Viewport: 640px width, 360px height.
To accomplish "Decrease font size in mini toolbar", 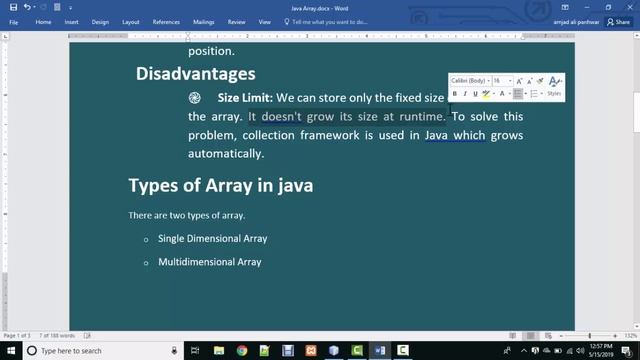I will click(529, 81).
